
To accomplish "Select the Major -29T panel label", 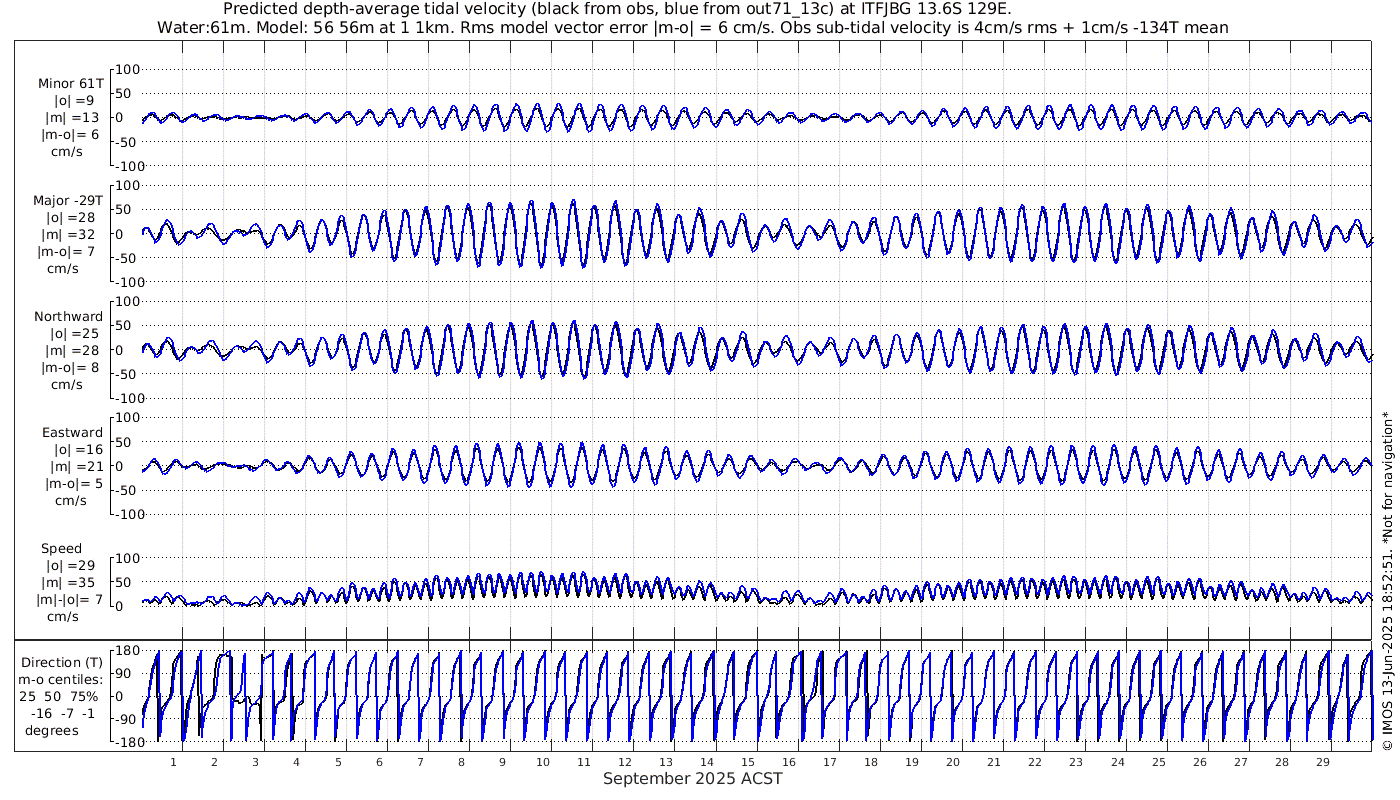I will pyautogui.click(x=68, y=200).
